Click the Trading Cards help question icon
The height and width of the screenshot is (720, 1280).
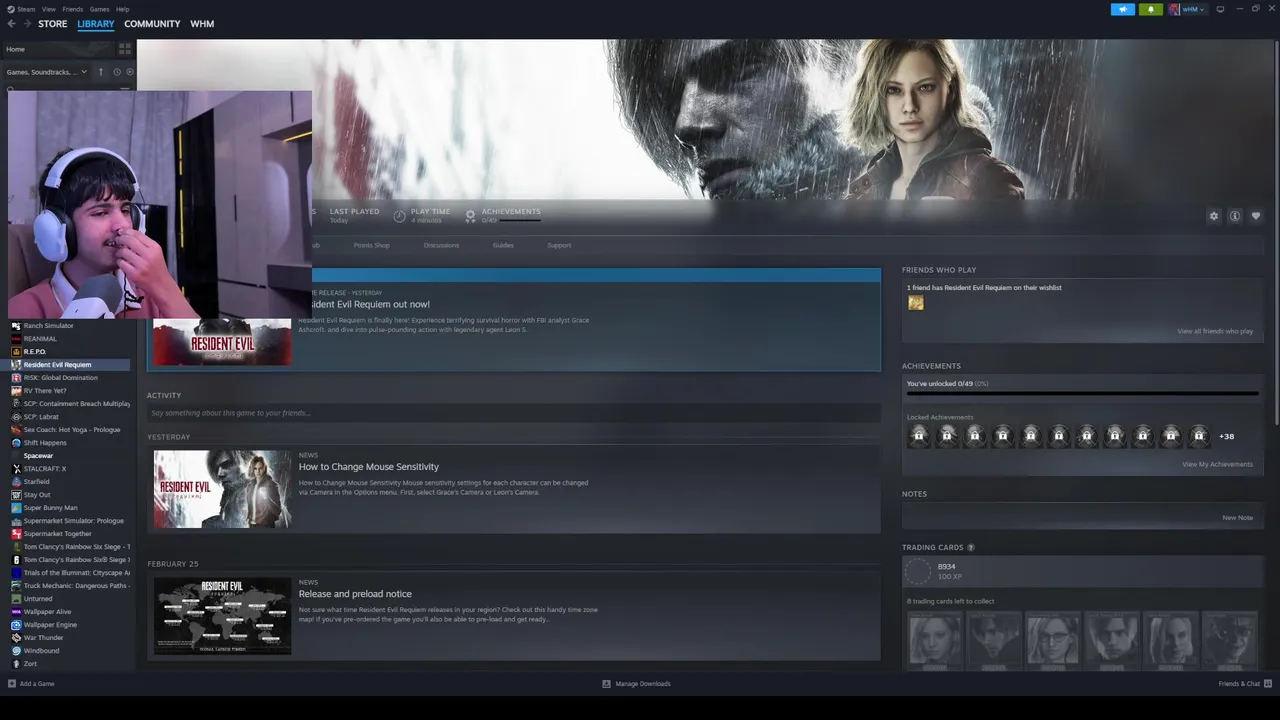pyautogui.click(x=970, y=547)
